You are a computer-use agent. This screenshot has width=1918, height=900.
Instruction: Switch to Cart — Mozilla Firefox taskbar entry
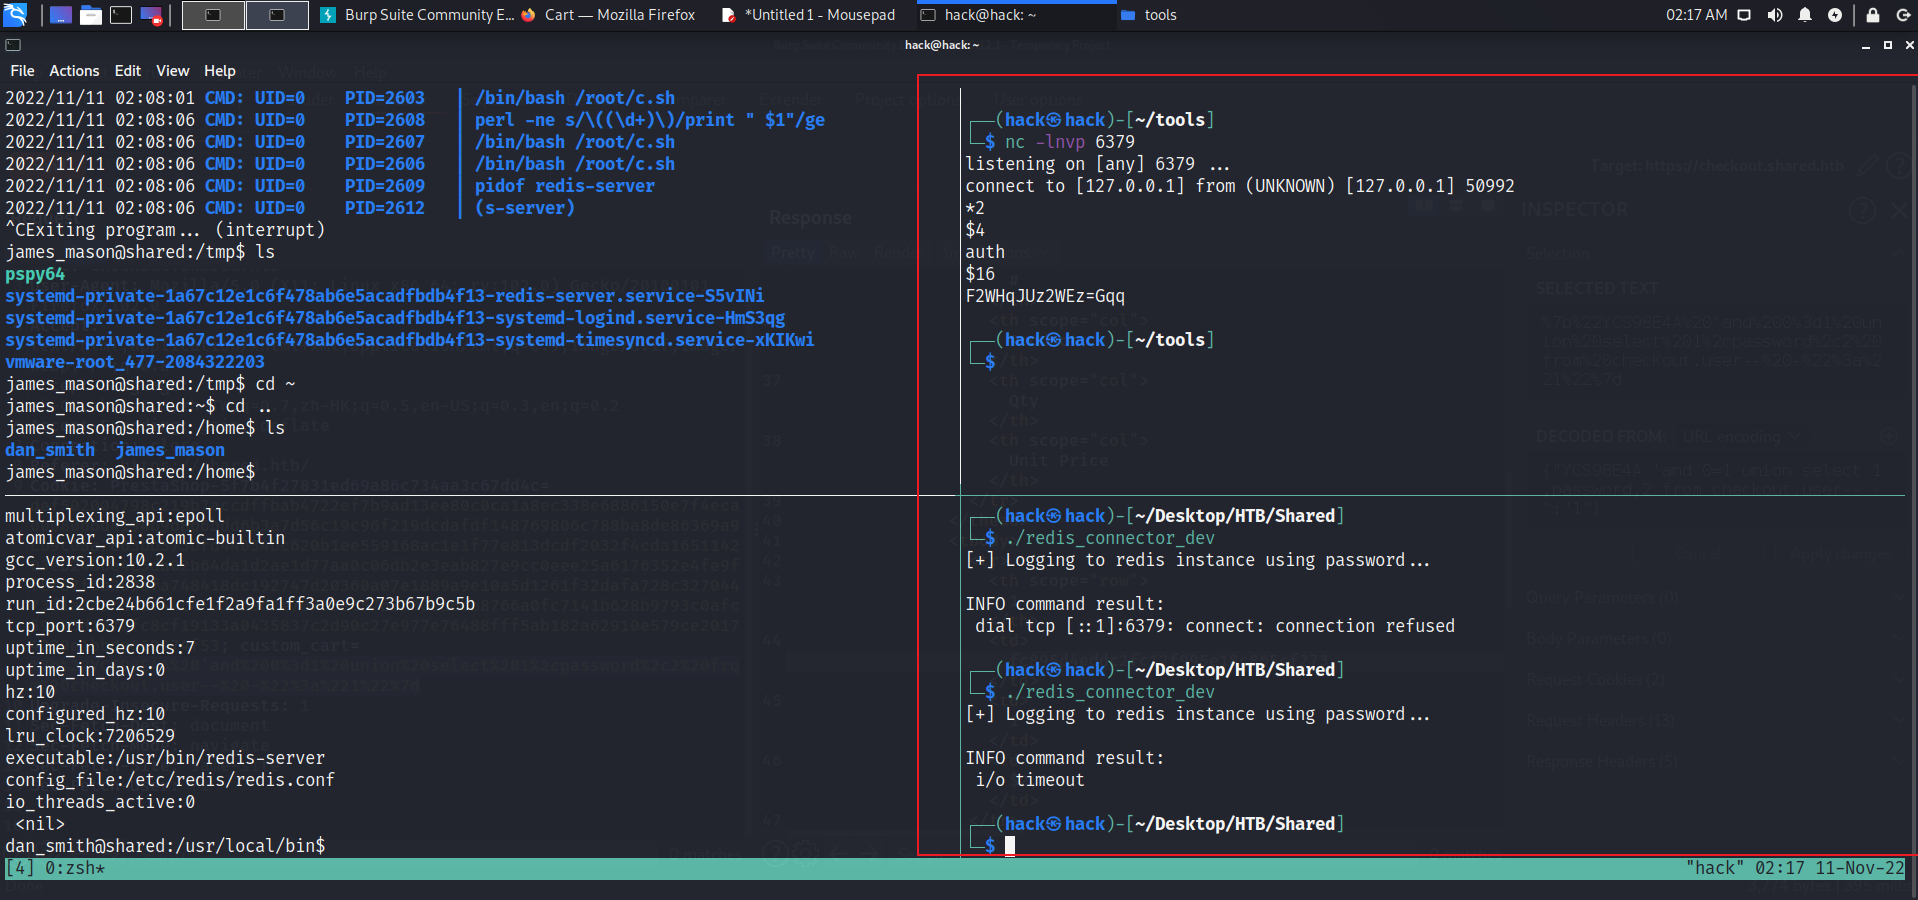pyautogui.click(x=608, y=15)
